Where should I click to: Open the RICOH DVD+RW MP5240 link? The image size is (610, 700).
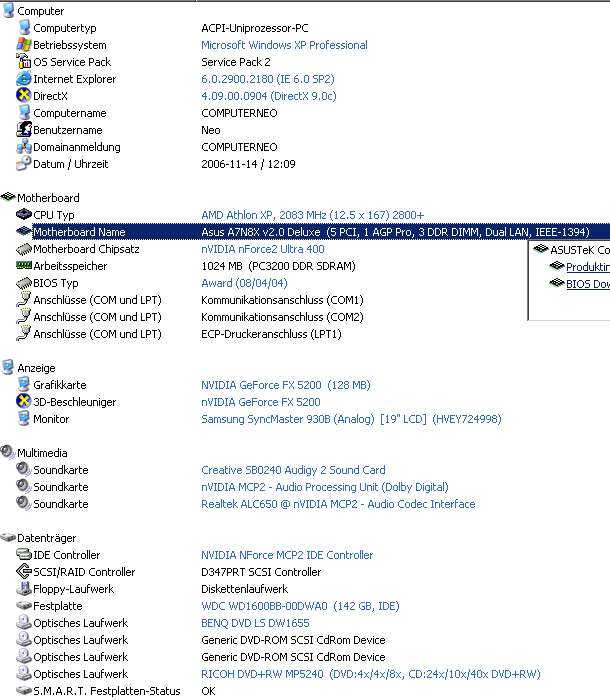(x=371, y=674)
